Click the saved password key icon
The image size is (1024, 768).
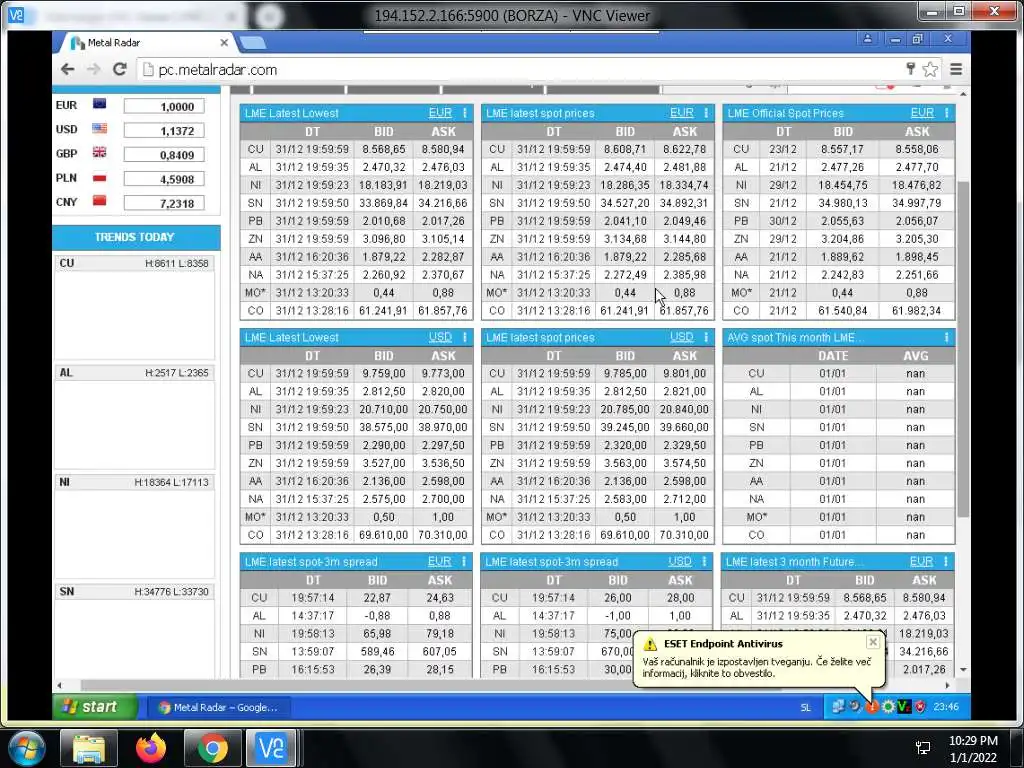(910, 69)
